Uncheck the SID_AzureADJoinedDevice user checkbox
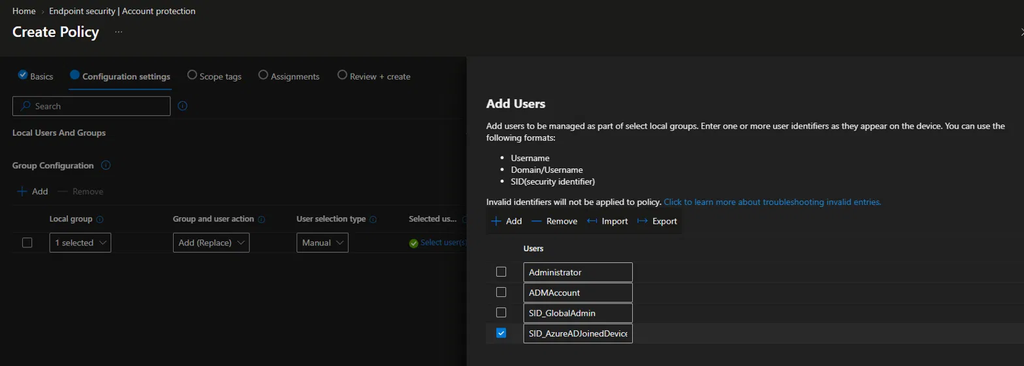Viewport: 1024px width, 366px height. (x=501, y=333)
